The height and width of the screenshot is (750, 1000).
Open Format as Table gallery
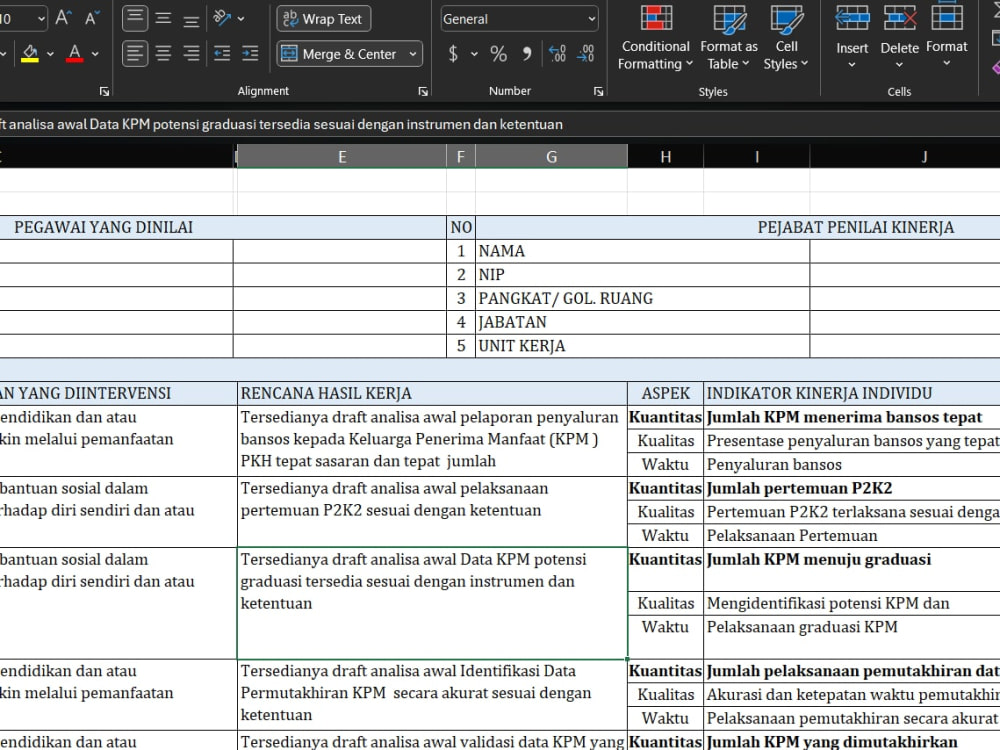[729, 37]
